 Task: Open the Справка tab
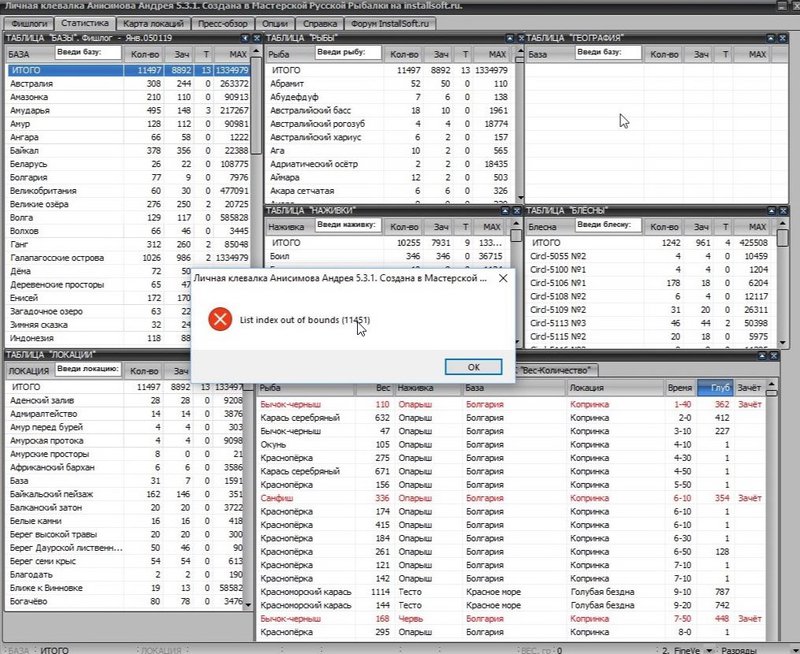[346, 22]
